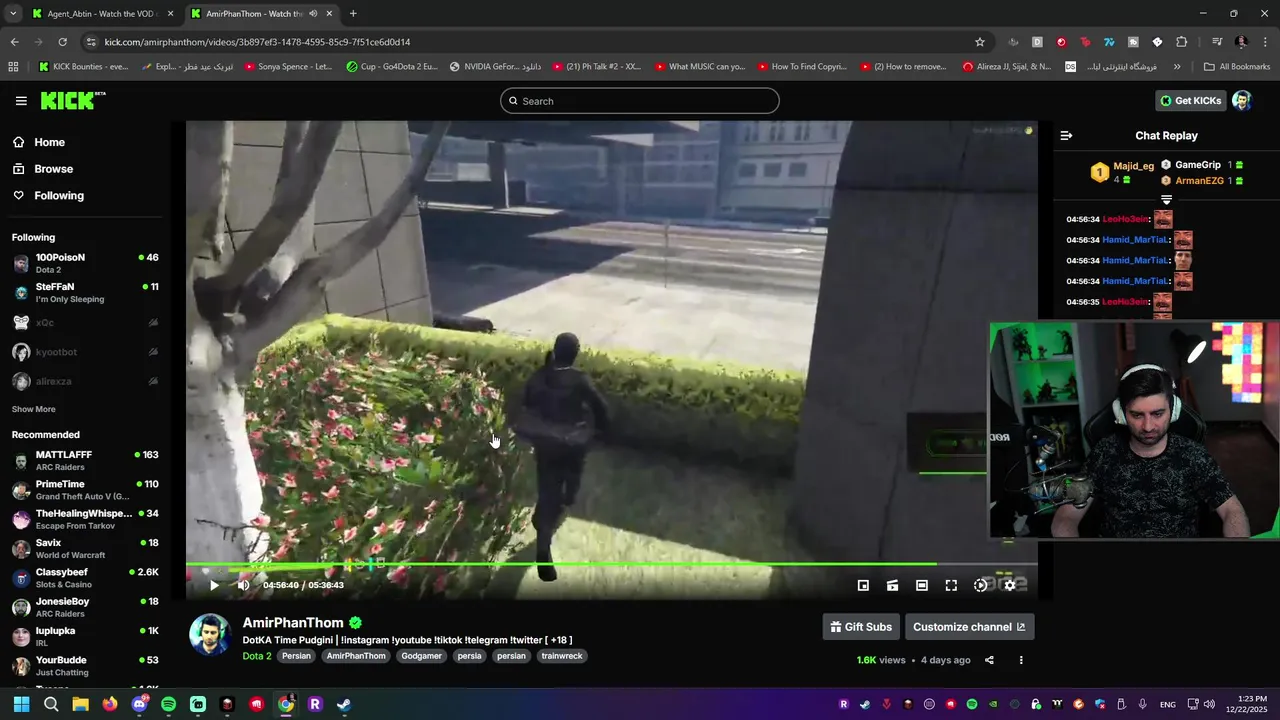Open Cup - Go4Dota 2 bookmark
This screenshot has width=1280, height=720.
point(392,67)
